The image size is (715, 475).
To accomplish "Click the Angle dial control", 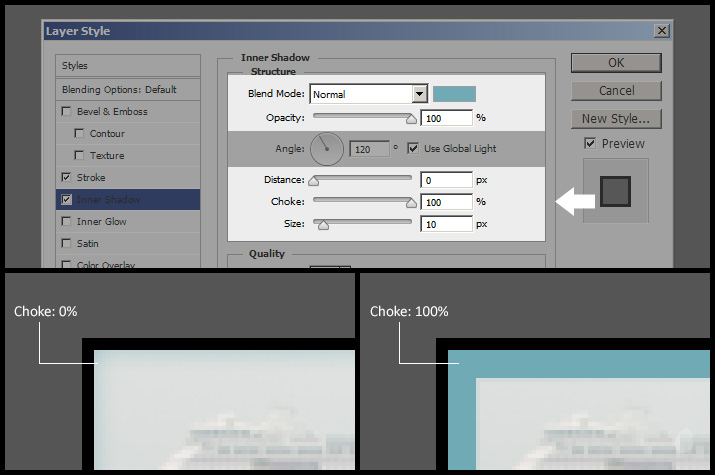I will tap(327, 149).
